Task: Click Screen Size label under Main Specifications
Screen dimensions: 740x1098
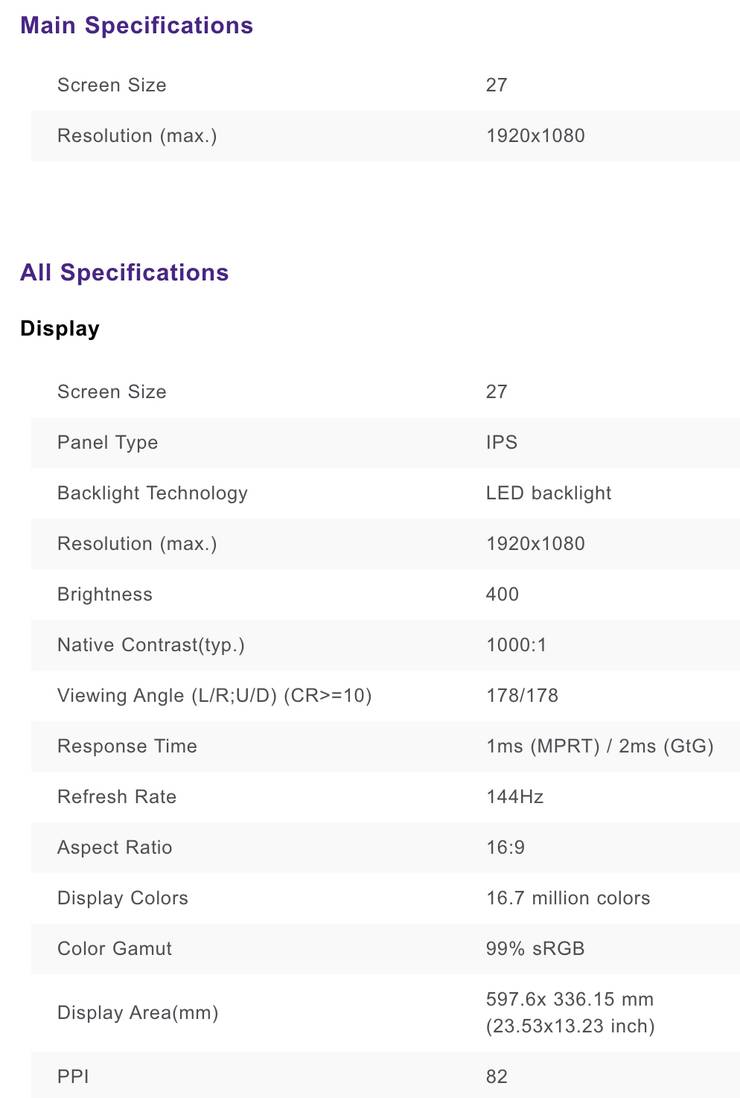Action: 111,85
